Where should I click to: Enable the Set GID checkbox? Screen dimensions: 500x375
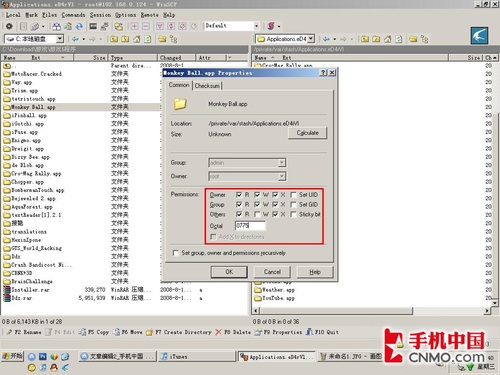pos(293,204)
